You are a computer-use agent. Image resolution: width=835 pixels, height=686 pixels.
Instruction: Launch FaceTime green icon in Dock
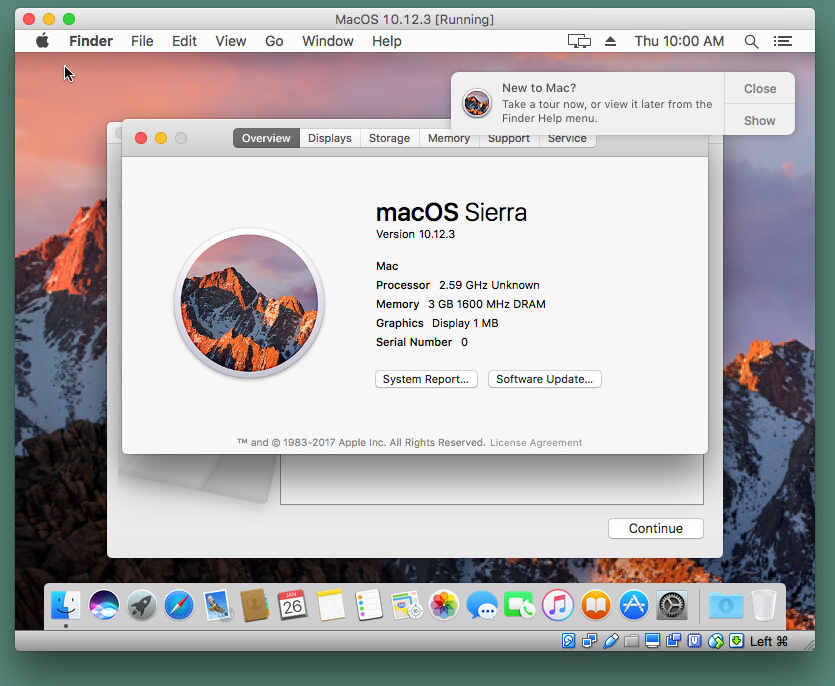tap(519, 606)
